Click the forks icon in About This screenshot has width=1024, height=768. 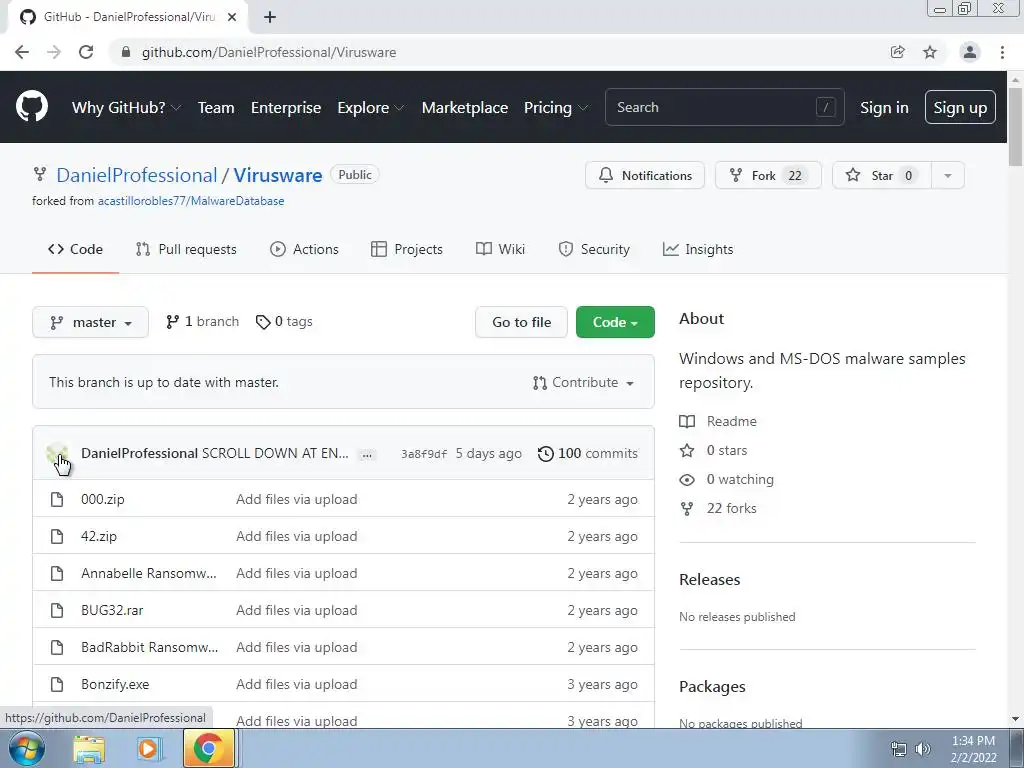687,509
